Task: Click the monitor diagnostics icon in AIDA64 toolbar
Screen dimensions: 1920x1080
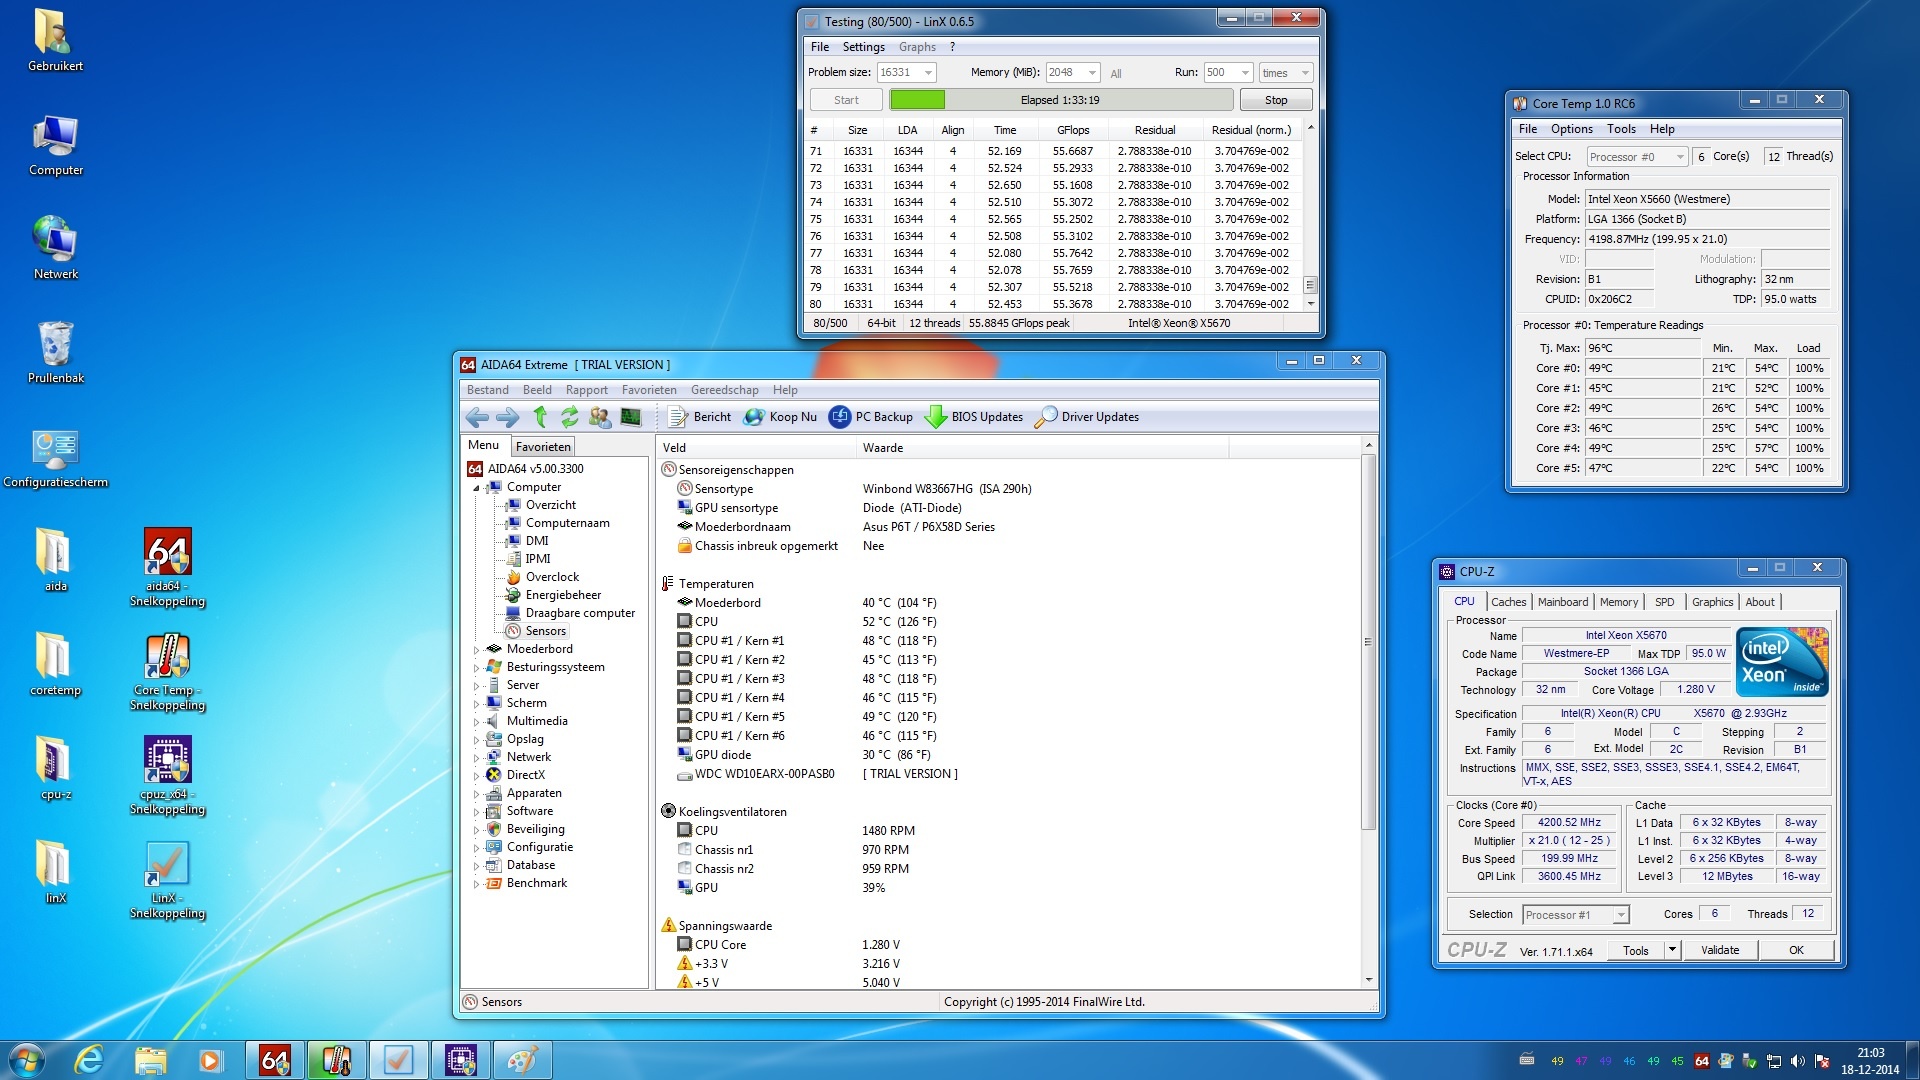Action: (x=631, y=417)
